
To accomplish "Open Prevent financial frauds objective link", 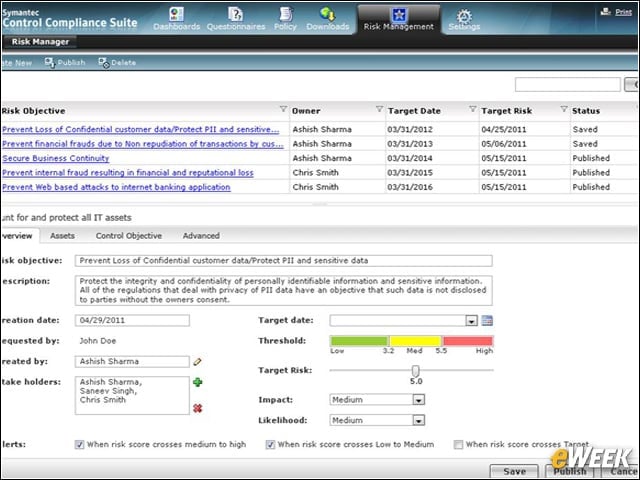I will coord(142,144).
